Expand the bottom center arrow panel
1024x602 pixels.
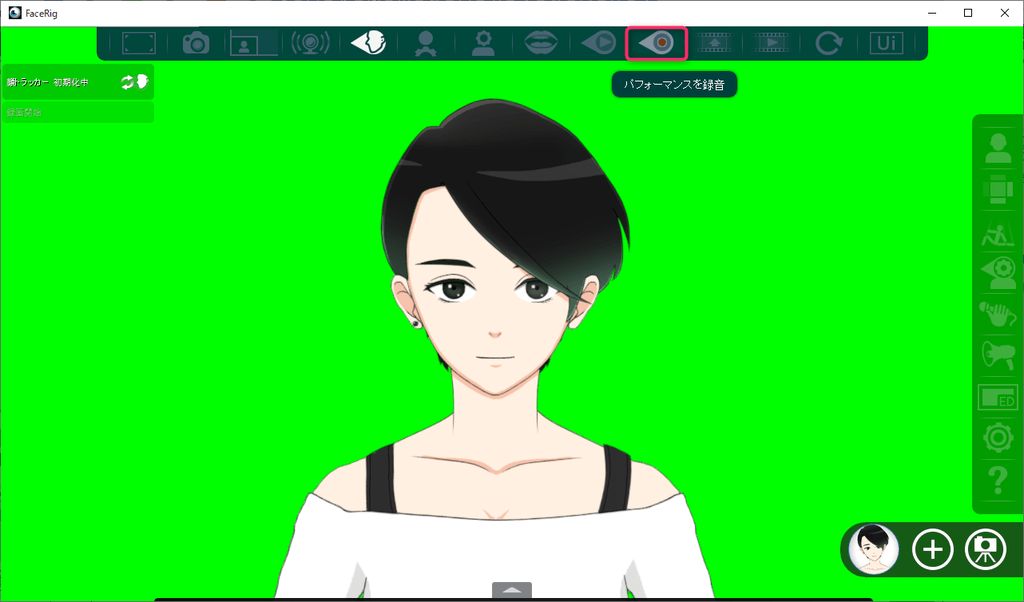pyautogui.click(x=512, y=590)
